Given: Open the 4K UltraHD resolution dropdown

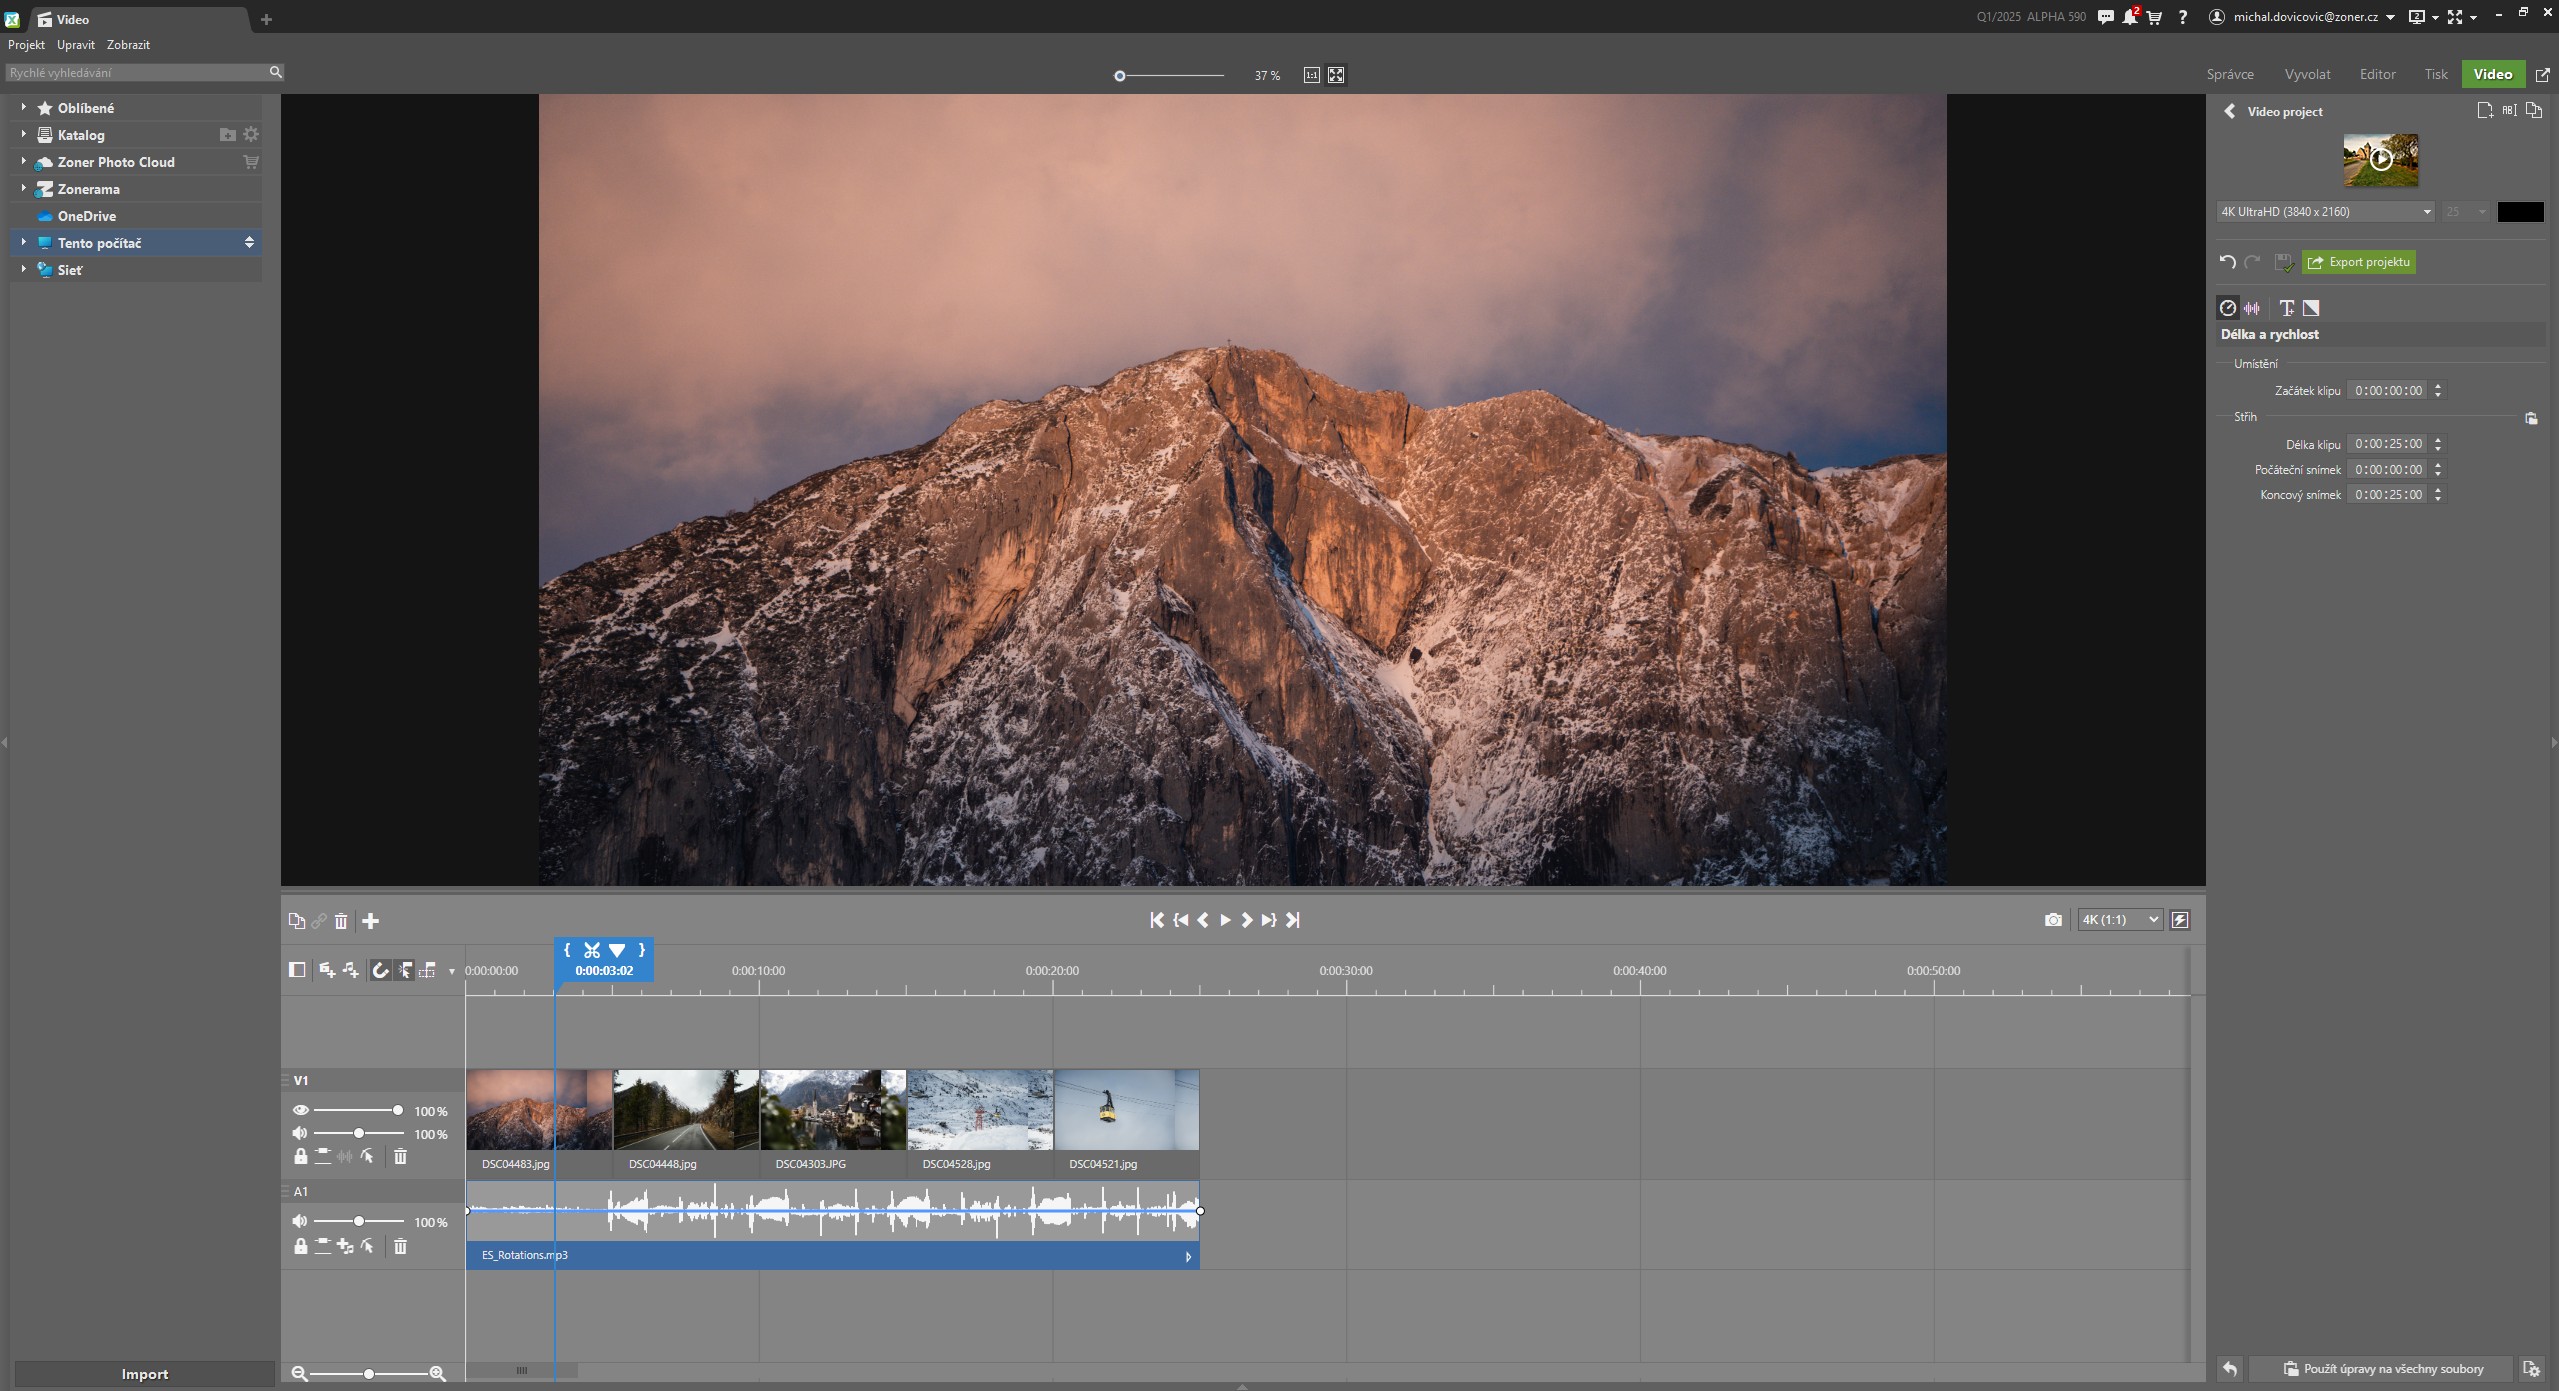Looking at the screenshot, I should [x=2325, y=212].
